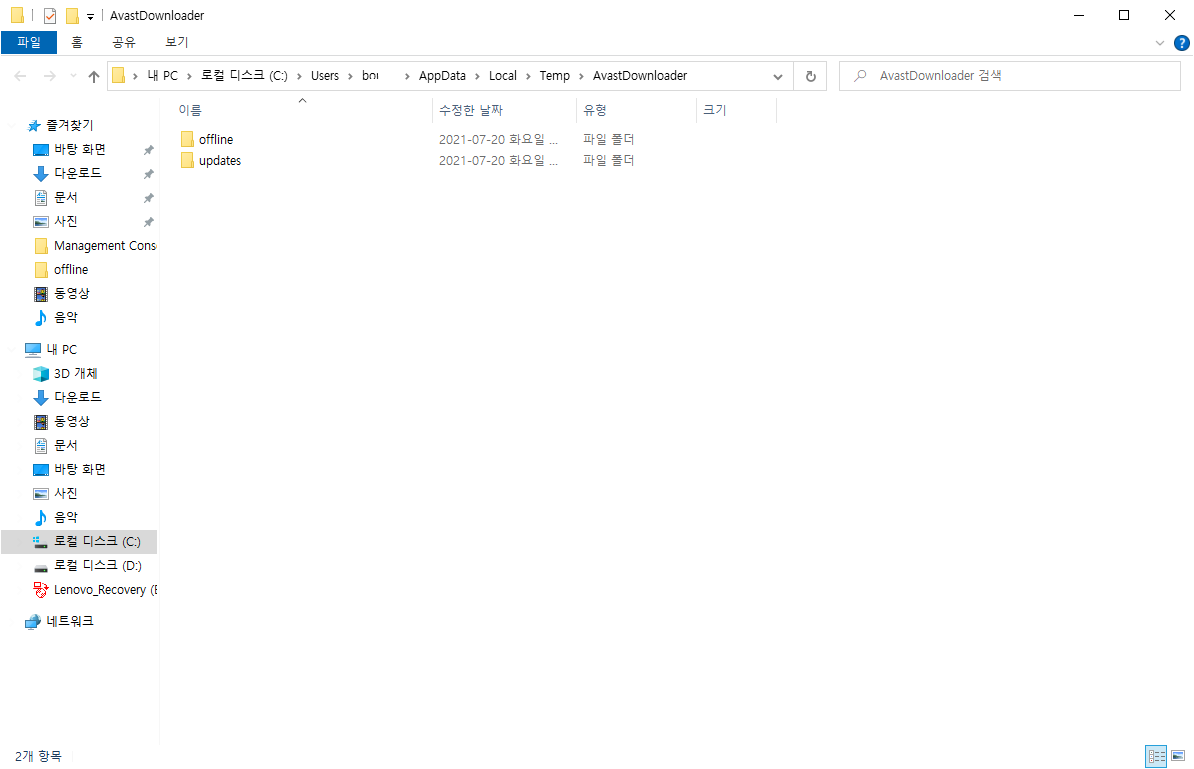
Task: Click Users breadcrumb in address bar
Action: [x=324, y=76]
